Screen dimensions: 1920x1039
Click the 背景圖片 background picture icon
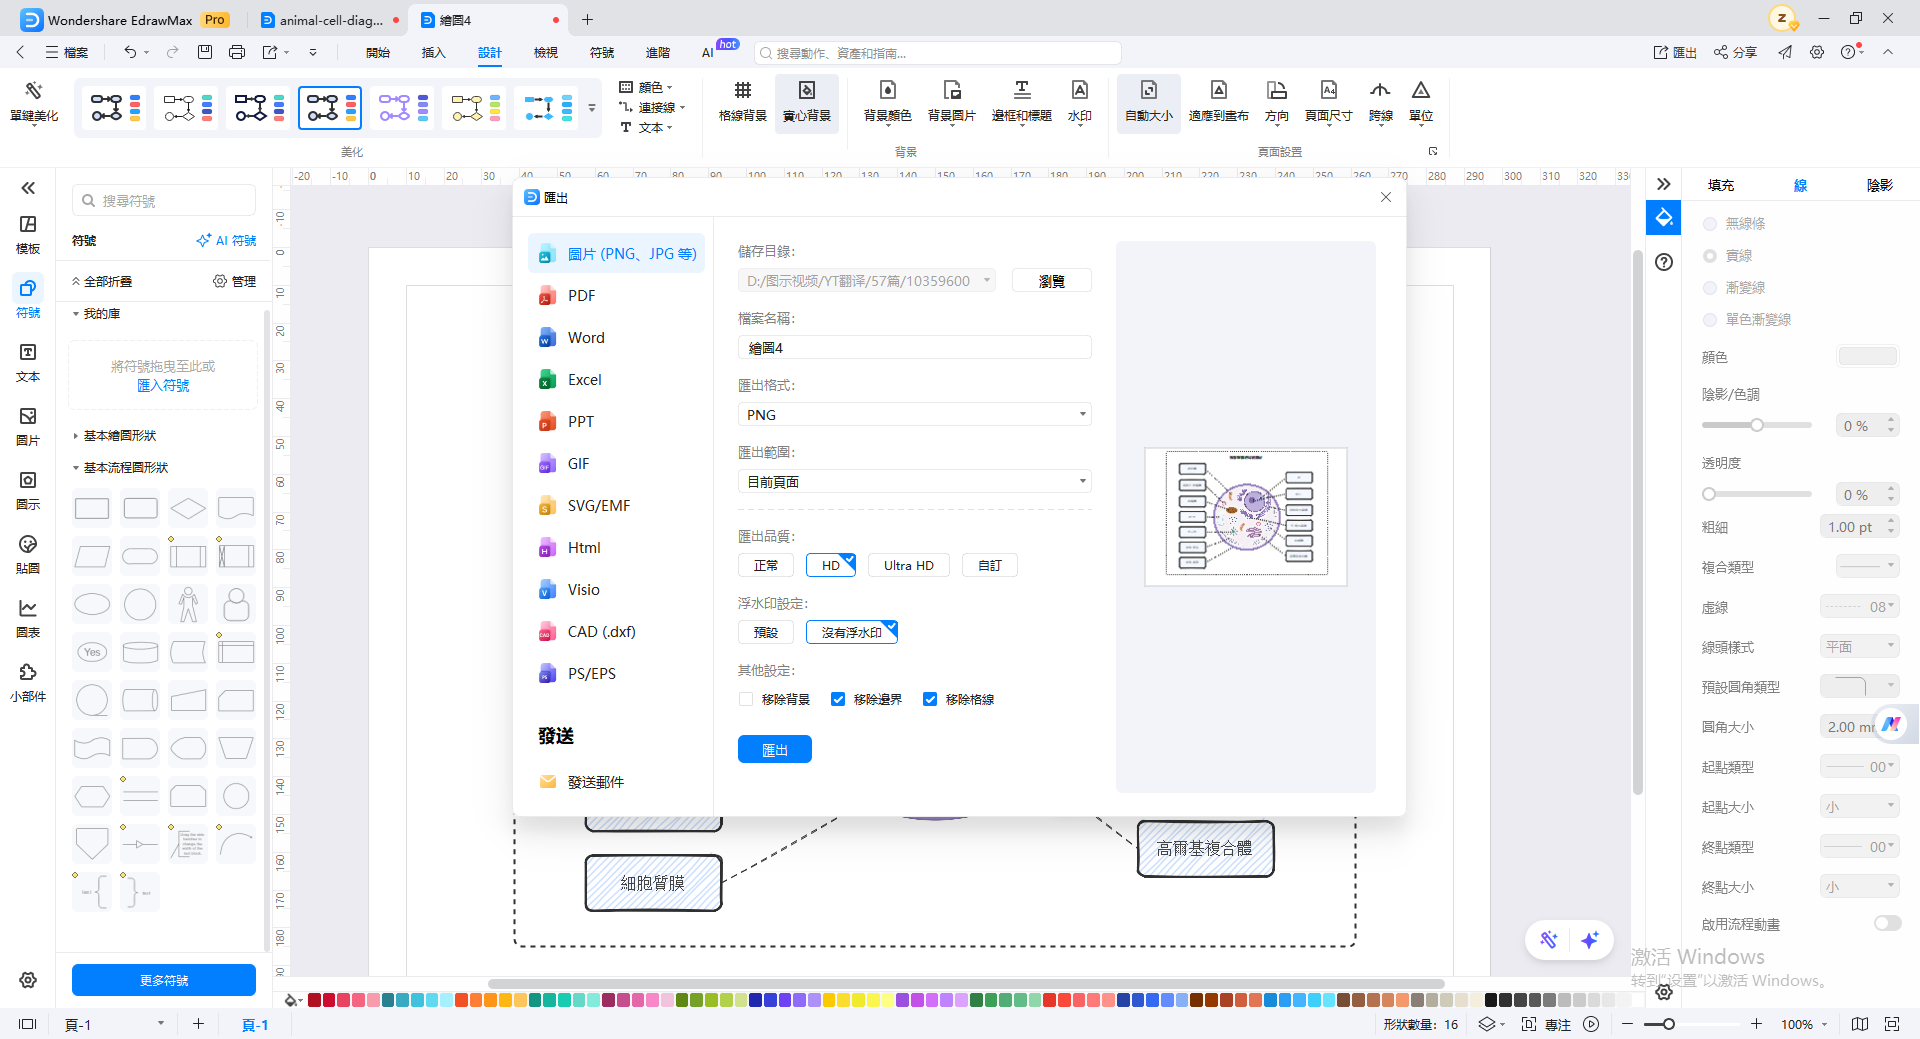point(952,103)
